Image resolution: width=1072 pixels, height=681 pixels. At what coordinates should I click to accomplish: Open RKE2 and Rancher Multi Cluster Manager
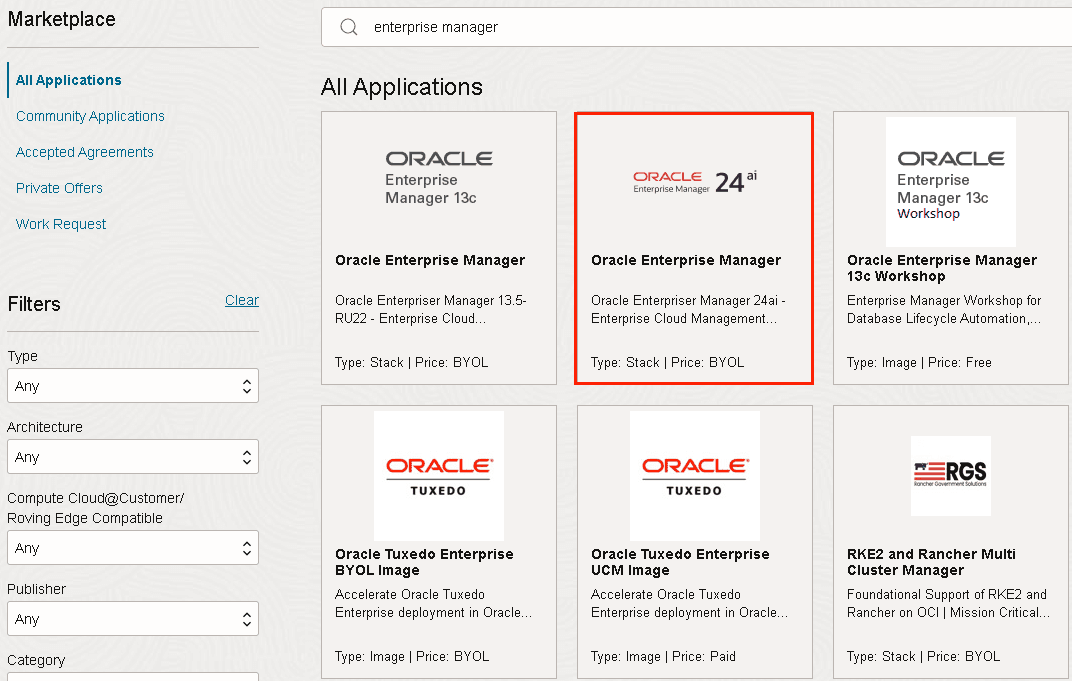[931, 562]
